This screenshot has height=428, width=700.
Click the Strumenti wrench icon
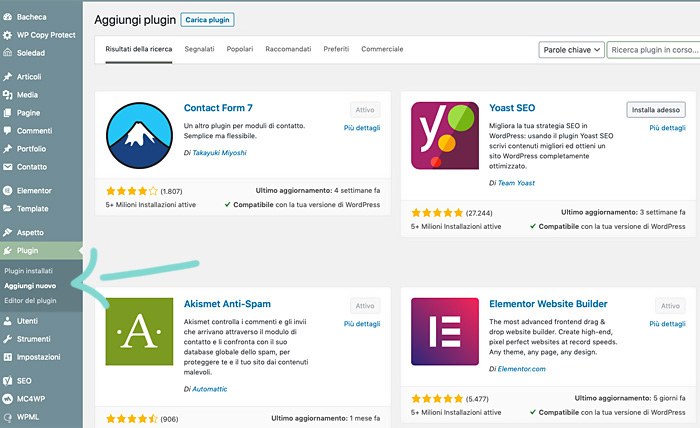8,339
